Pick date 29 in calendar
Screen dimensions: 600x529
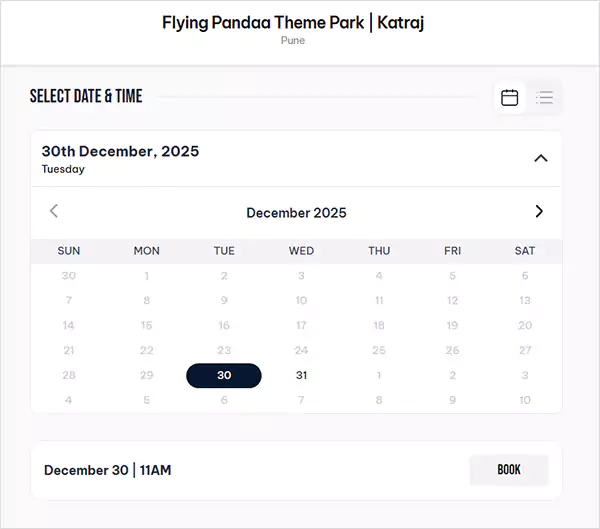pyautogui.click(x=147, y=375)
